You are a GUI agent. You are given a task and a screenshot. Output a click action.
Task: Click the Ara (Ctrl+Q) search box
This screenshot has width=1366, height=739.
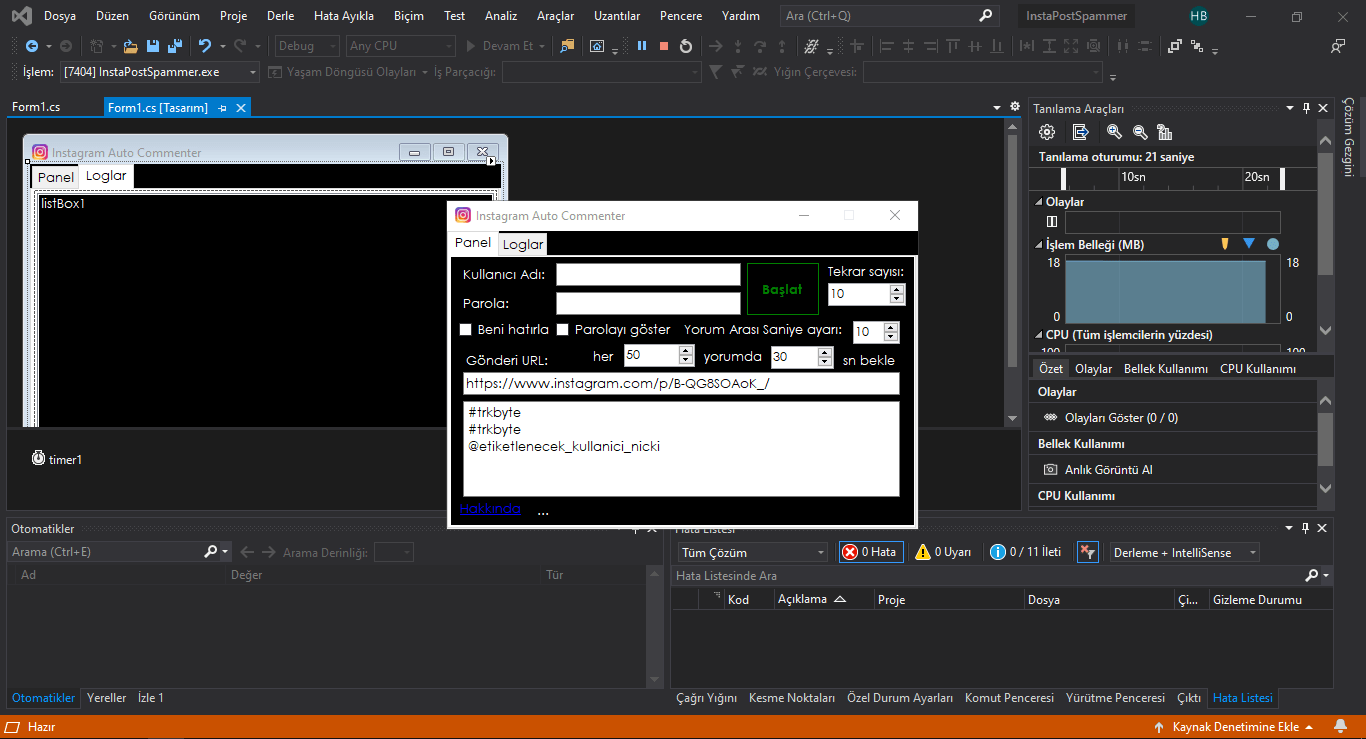889,16
